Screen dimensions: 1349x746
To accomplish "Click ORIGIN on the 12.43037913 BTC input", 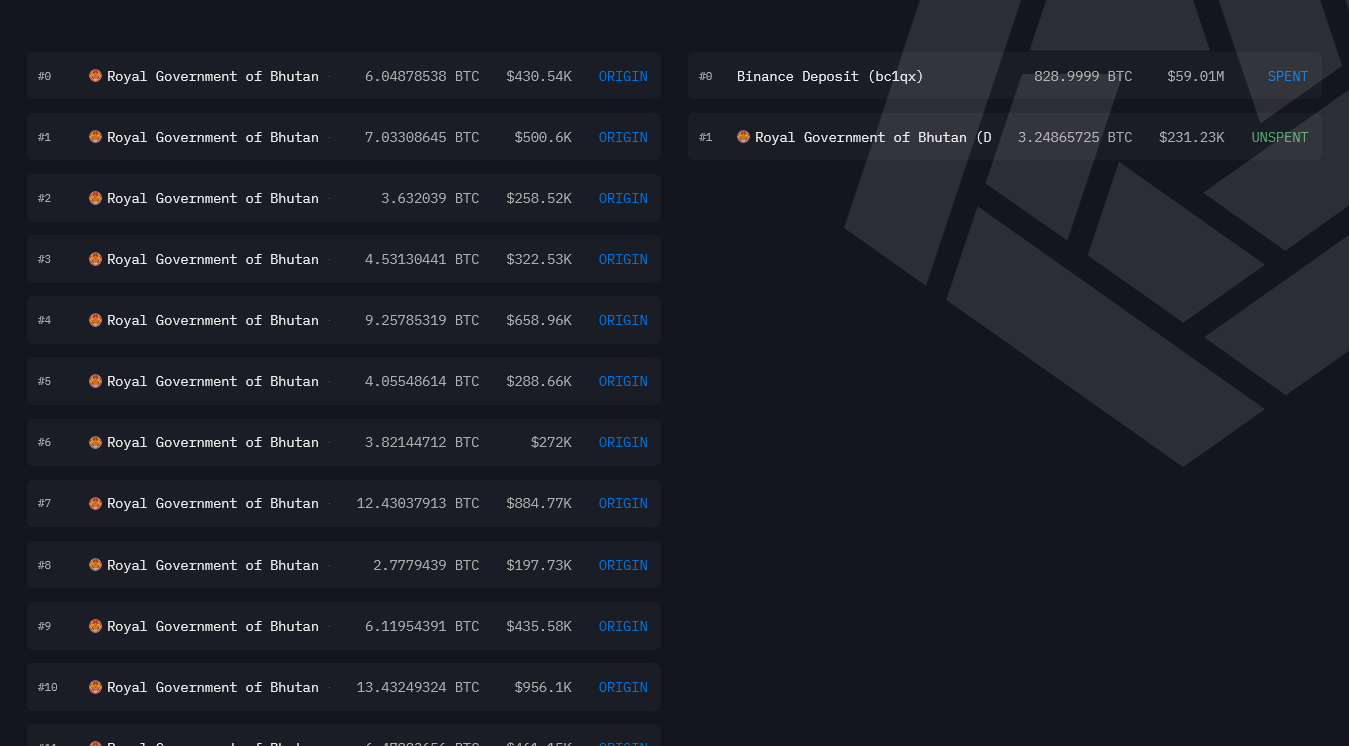I will click(623, 503).
